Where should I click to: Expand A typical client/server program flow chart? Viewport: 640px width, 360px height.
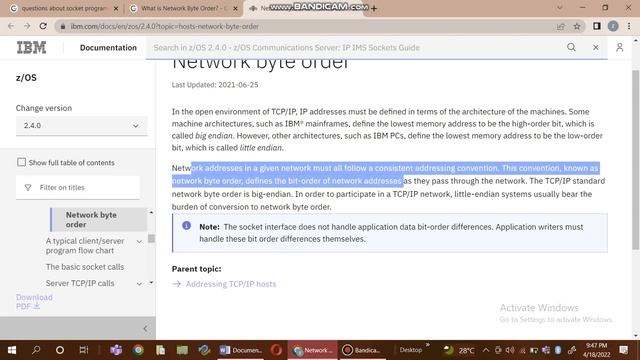point(139,242)
